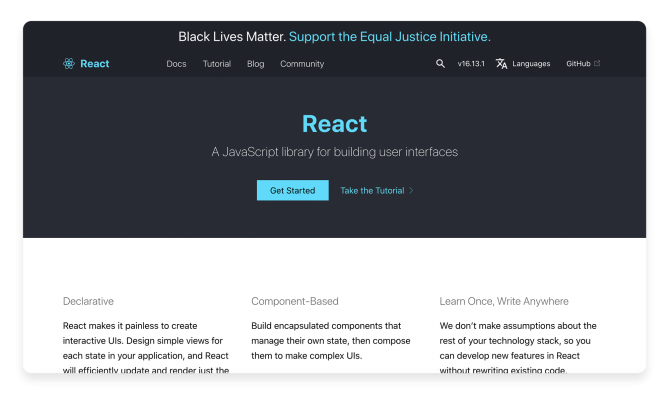670x405 pixels.
Task: Open the Tutorial nav item
Action: click(217, 64)
